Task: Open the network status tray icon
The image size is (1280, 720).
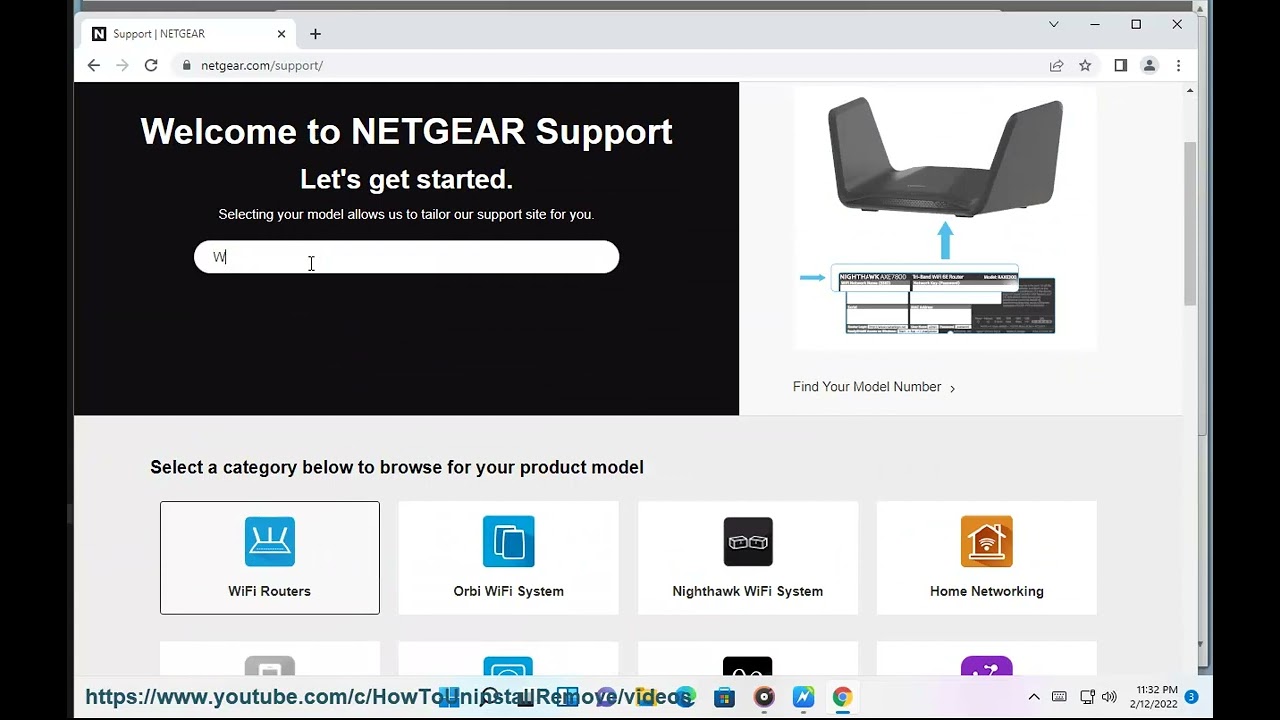Action: point(1087,697)
